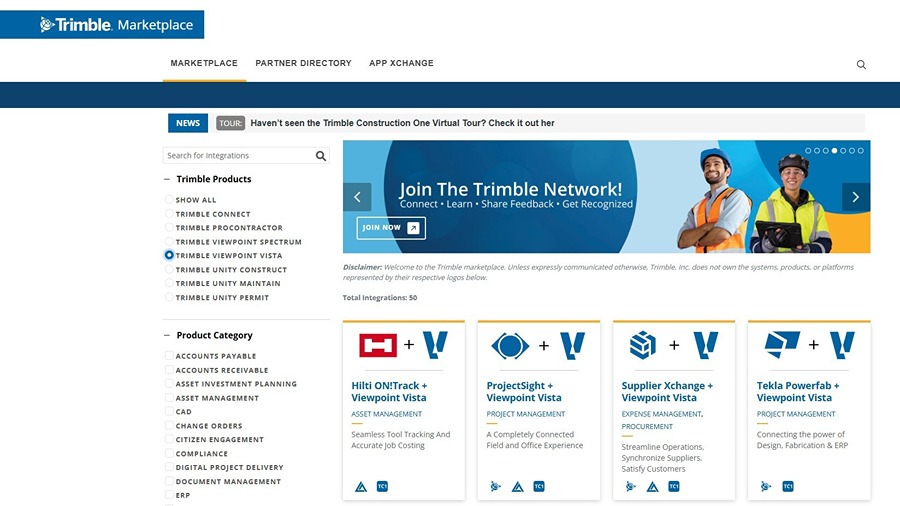The height and width of the screenshot is (506, 900).
Task: Click the integrations search magnifier icon
Action: (x=321, y=155)
